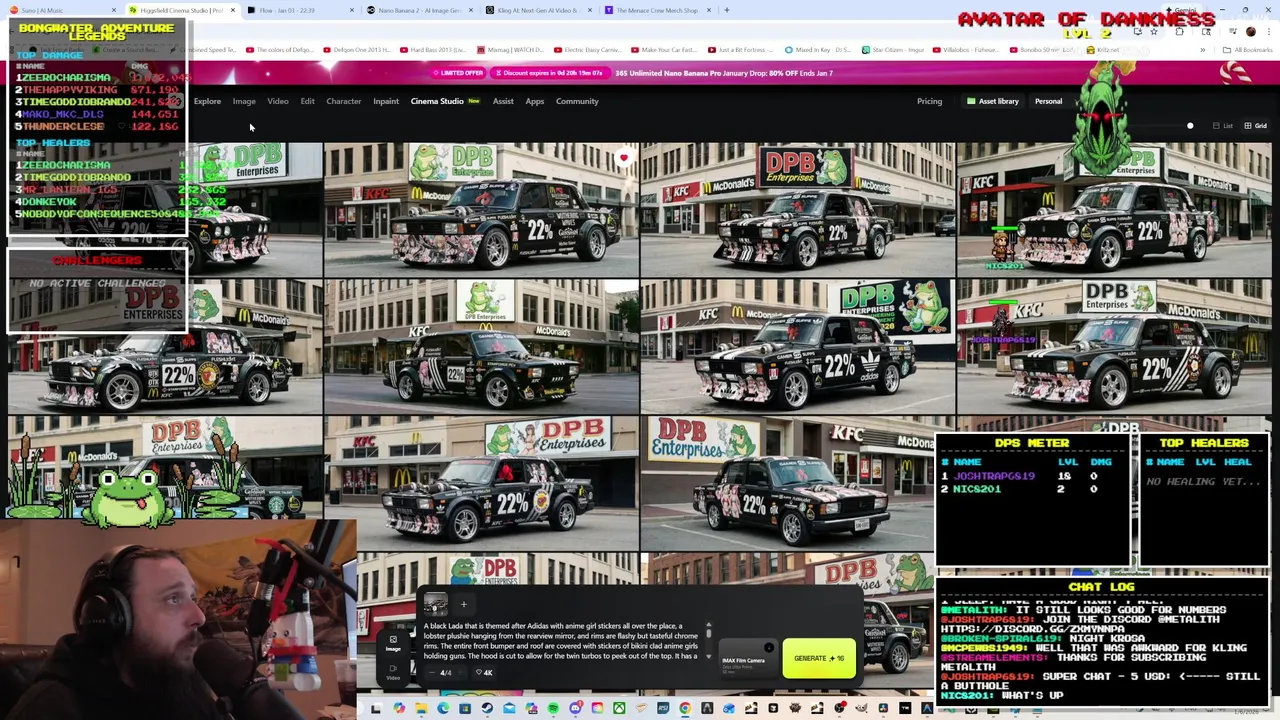The height and width of the screenshot is (720, 1280).
Task: Open the Mail app from the taskbar
Action: [509, 708]
